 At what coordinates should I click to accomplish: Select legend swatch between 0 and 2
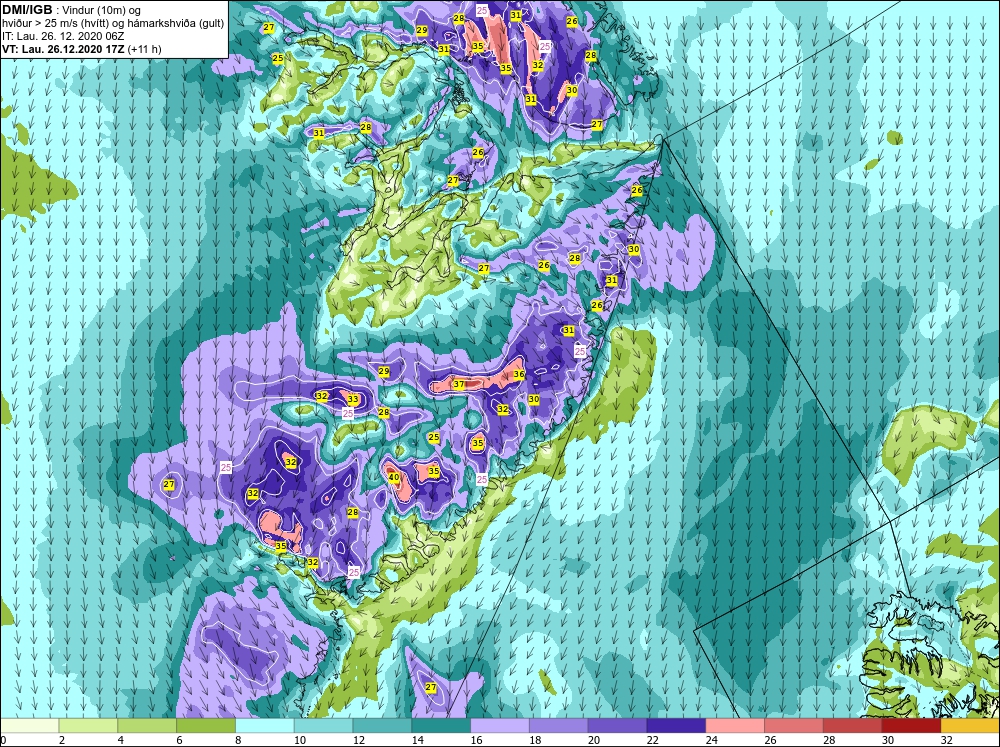(x=29, y=726)
